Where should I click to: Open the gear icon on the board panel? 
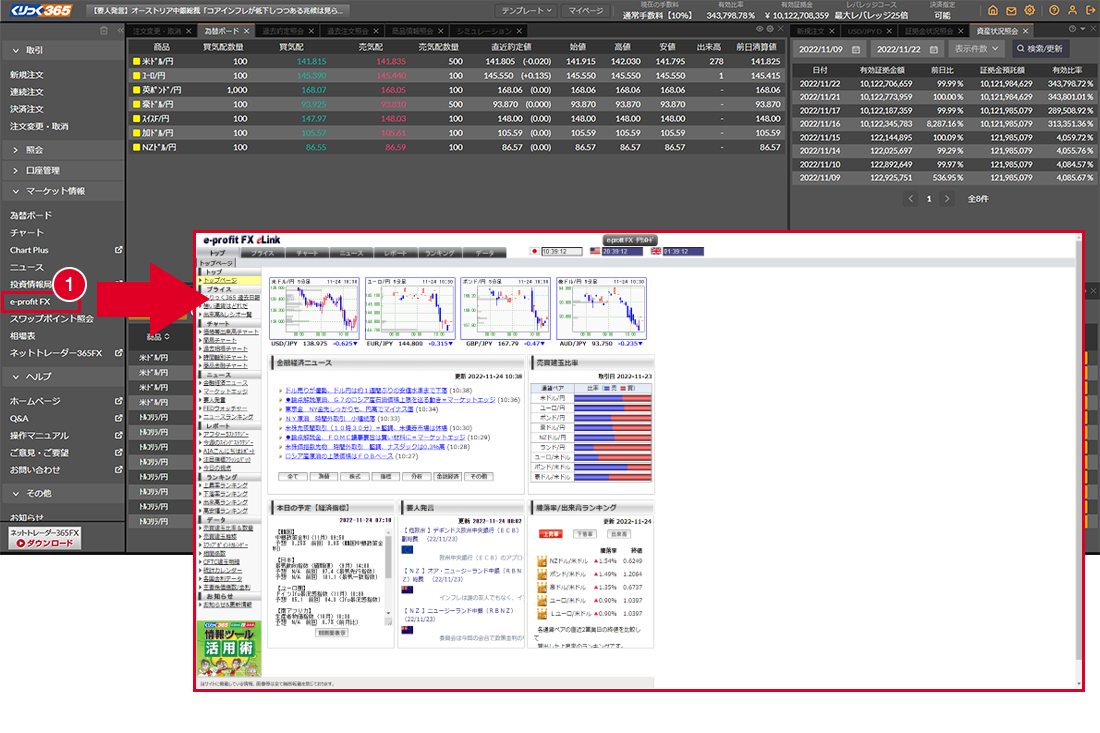pyautogui.click(x=770, y=29)
